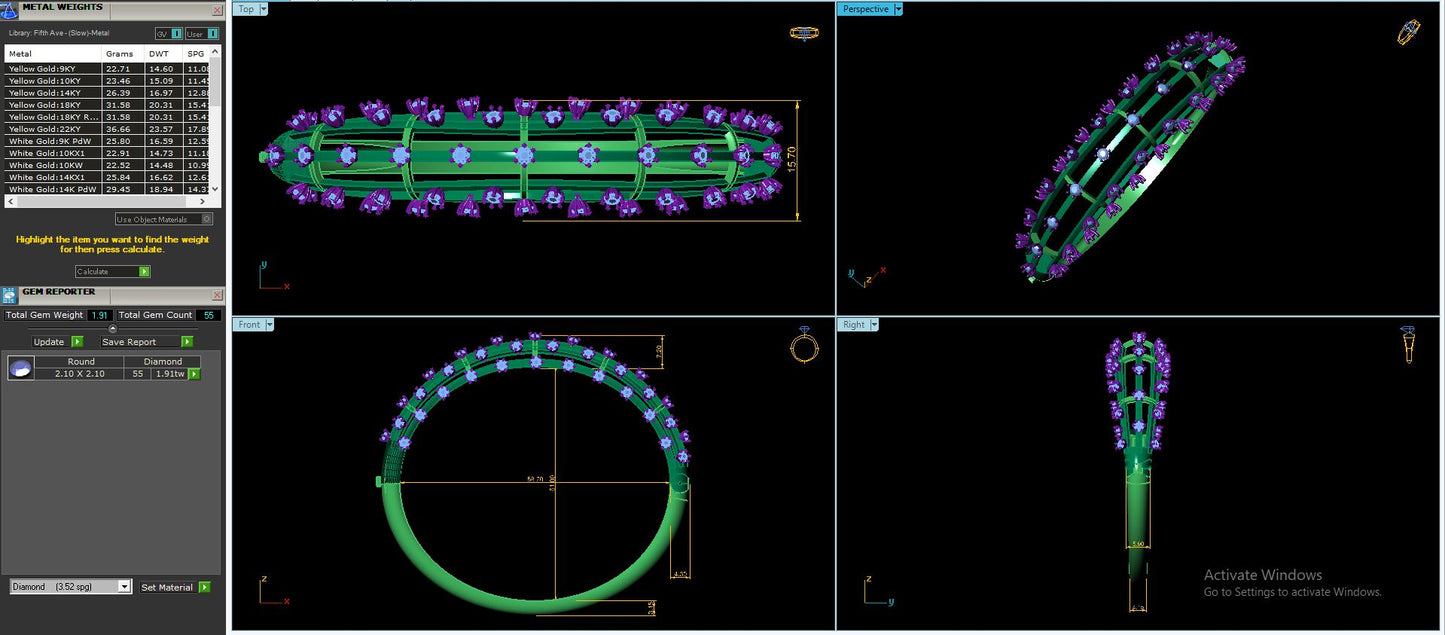The width and height of the screenshot is (1445, 635).
Task: Click the Calculate button
Action: coord(113,272)
